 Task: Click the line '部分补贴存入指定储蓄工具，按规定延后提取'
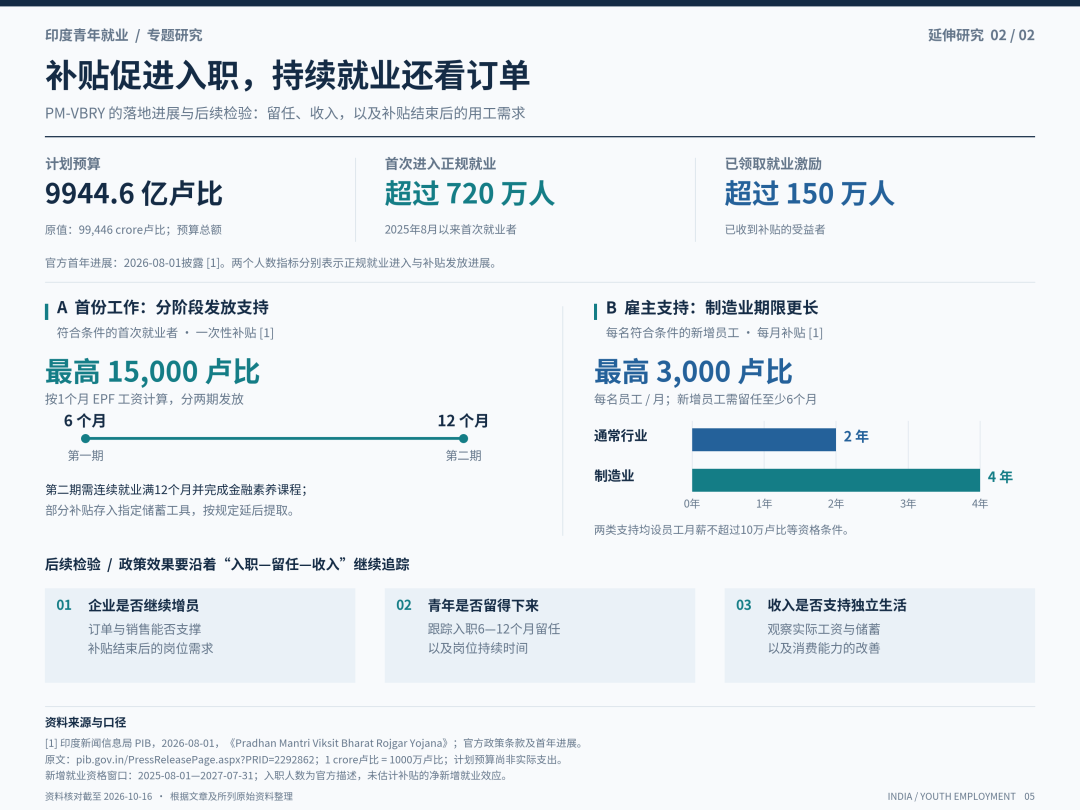tap(171, 511)
